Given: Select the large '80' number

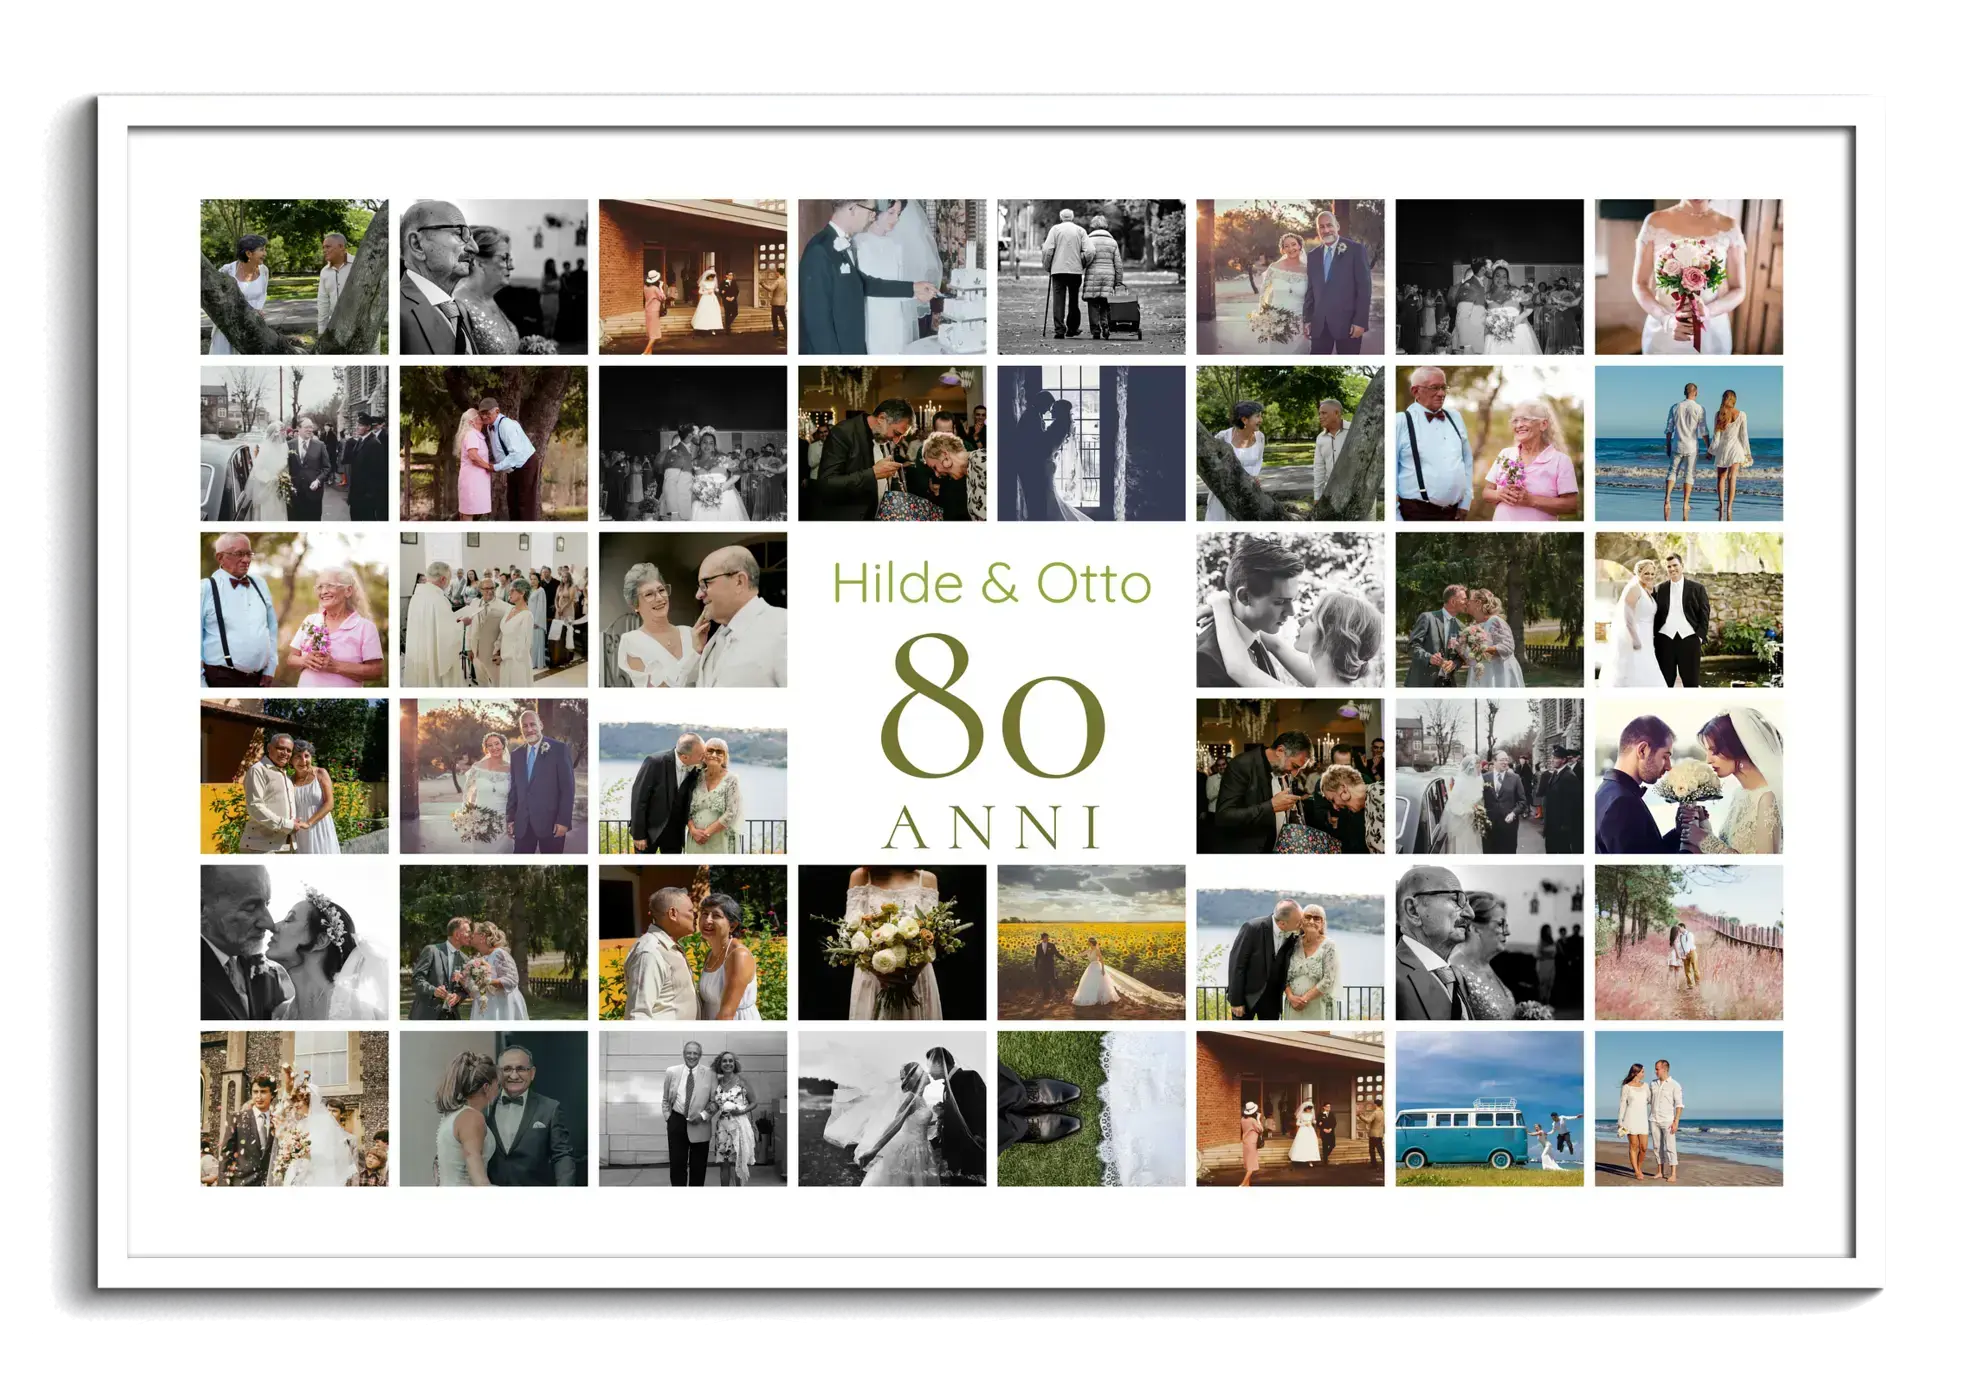Looking at the screenshot, I should pyautogui.click(x=991, y=708).
